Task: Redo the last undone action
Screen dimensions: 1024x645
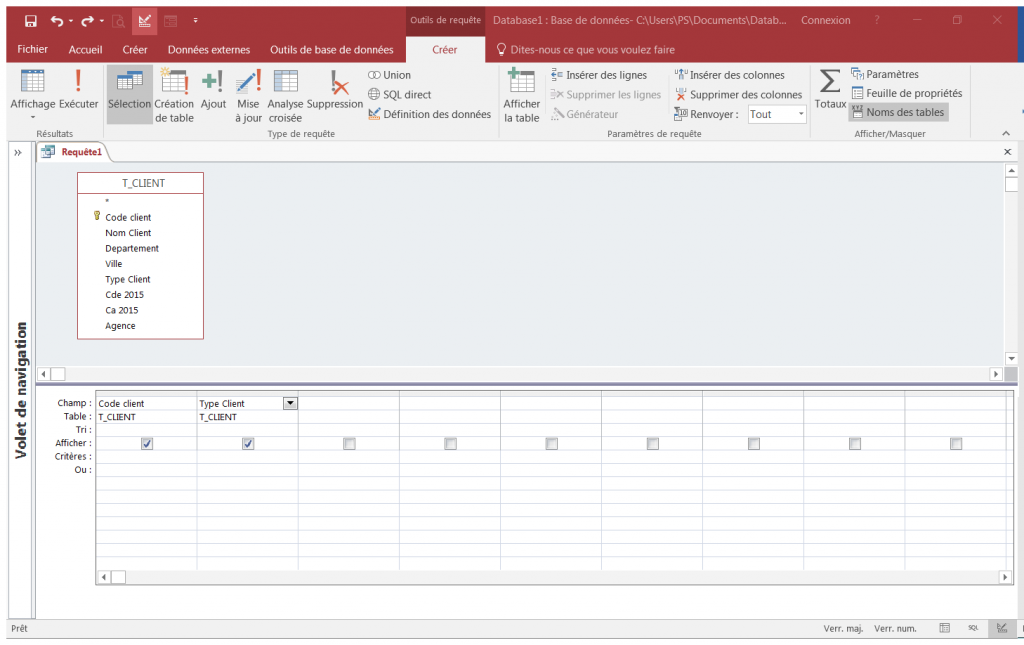Action: point(87,21)
